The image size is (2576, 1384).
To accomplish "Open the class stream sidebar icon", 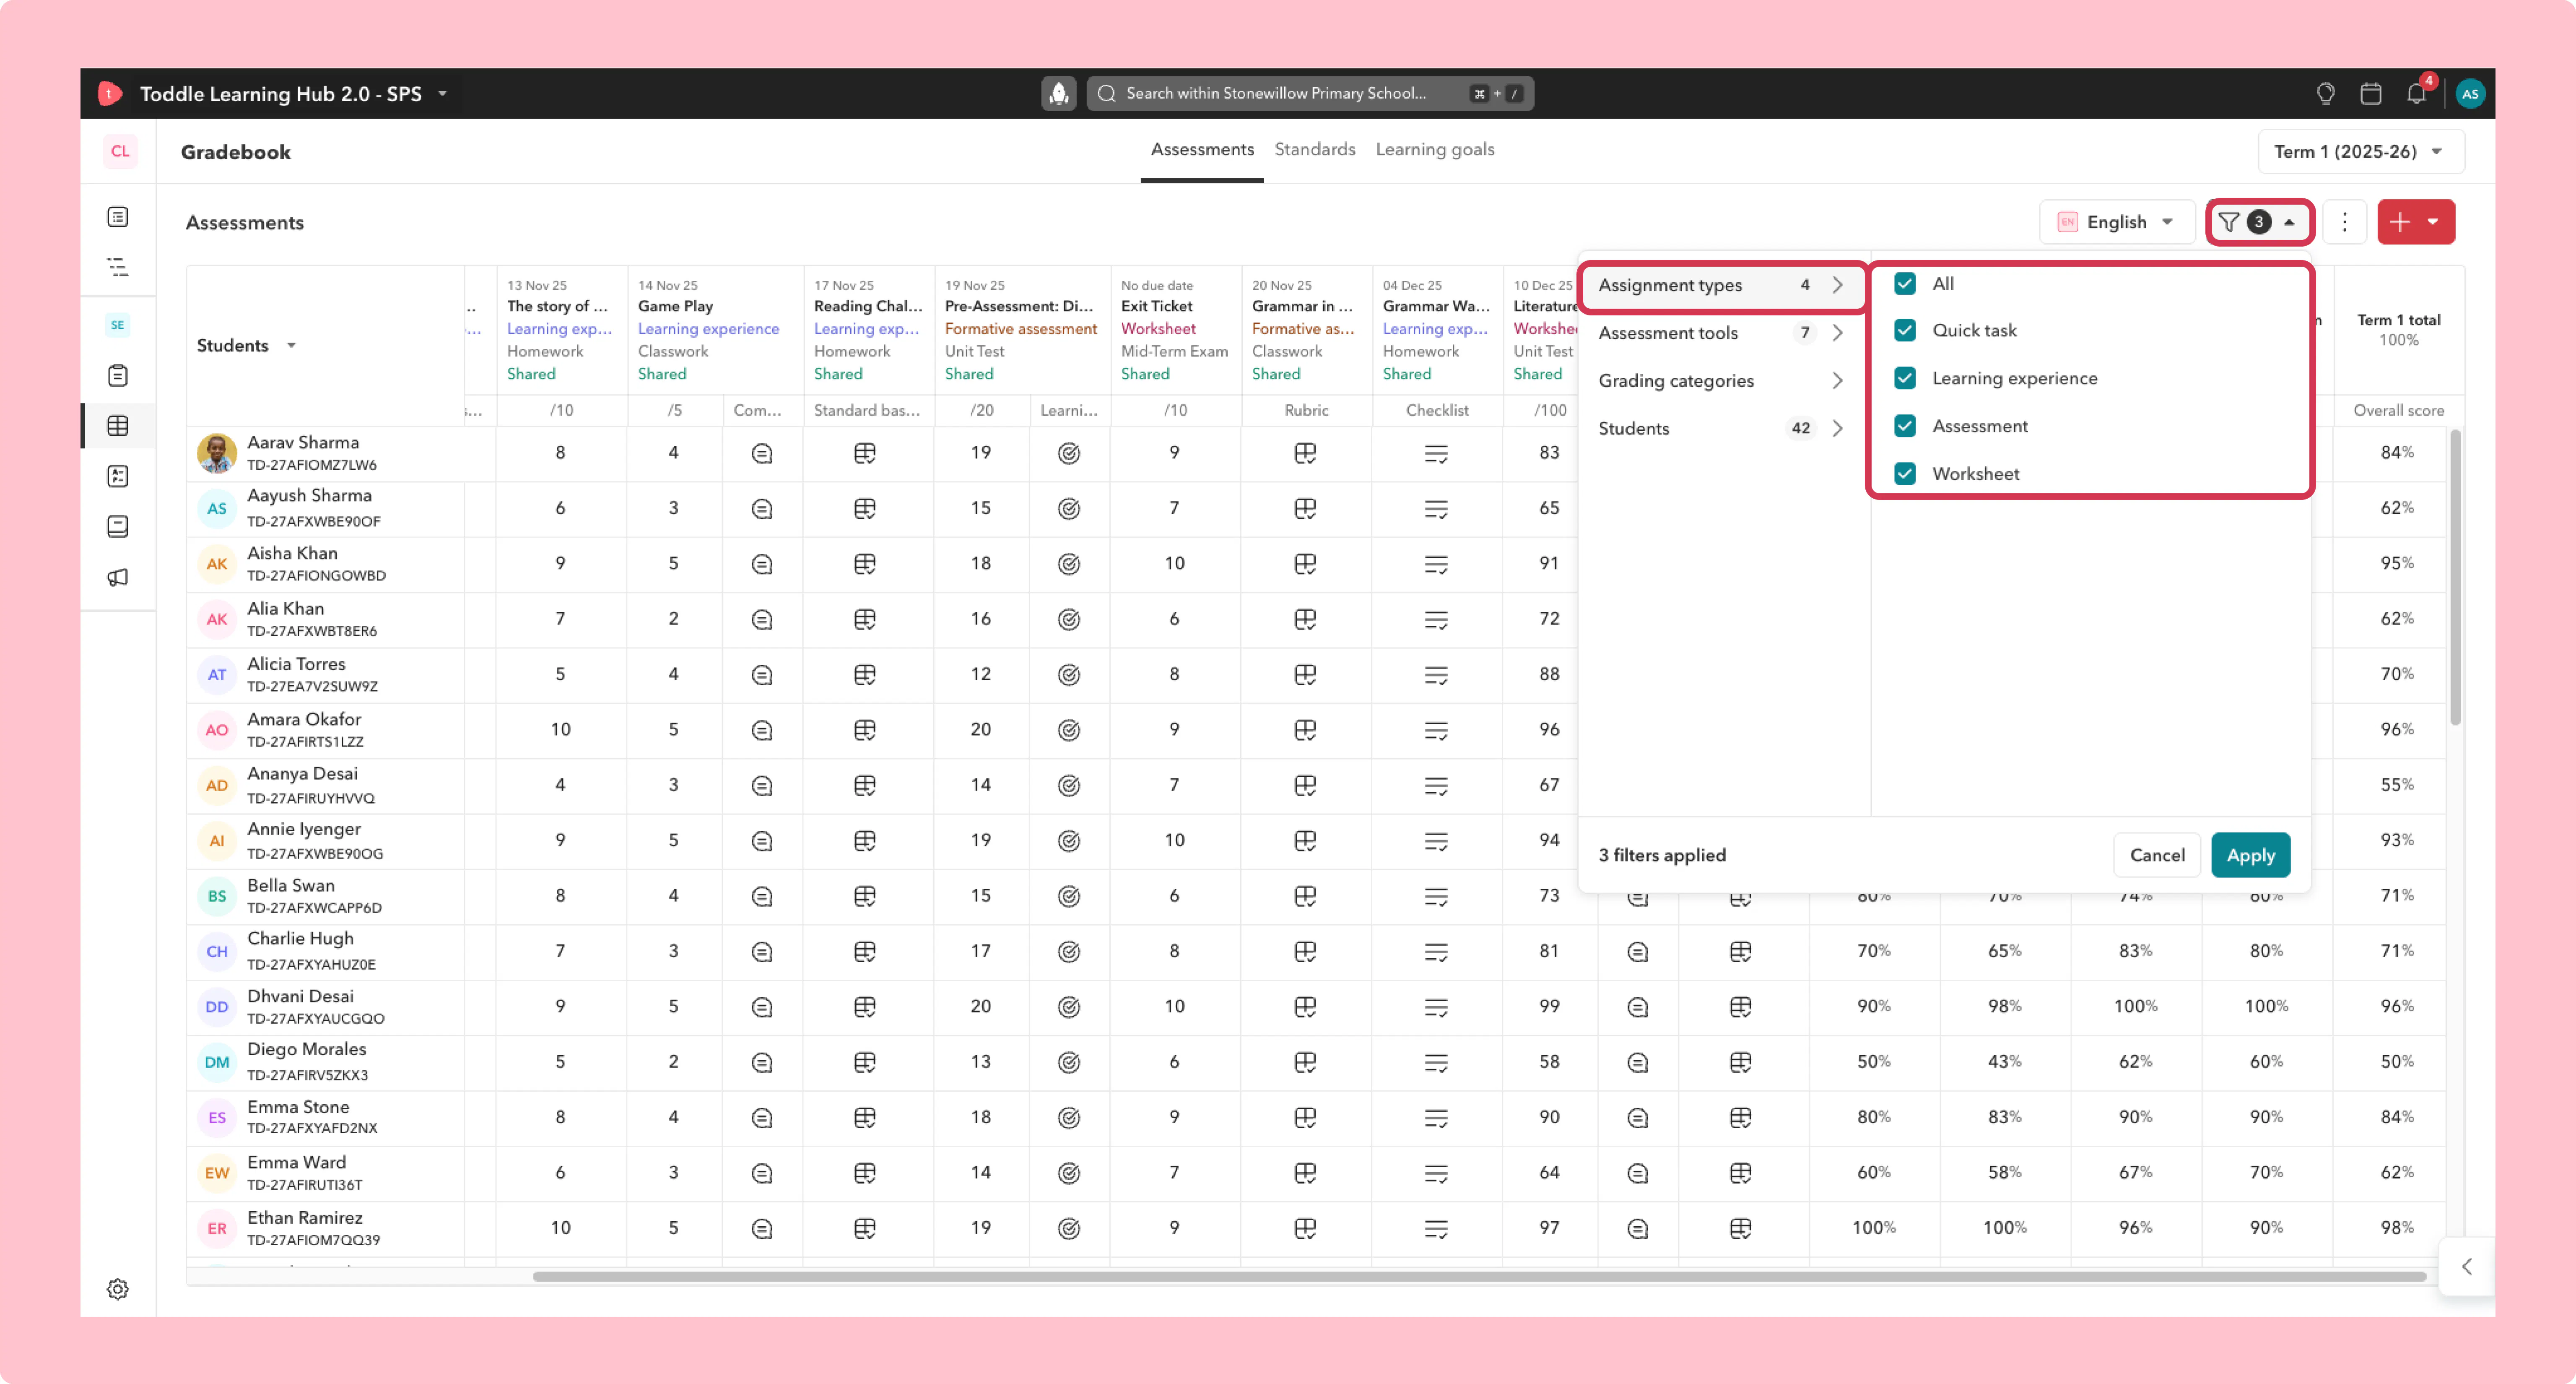I will tap(118, 217).
